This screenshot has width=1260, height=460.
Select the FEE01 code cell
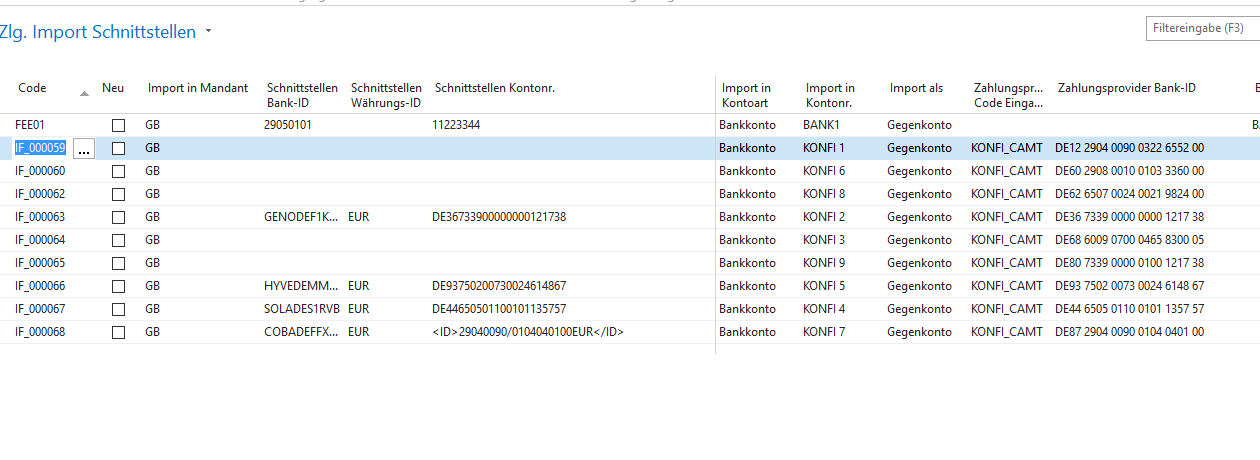click(x=30, y=125)
